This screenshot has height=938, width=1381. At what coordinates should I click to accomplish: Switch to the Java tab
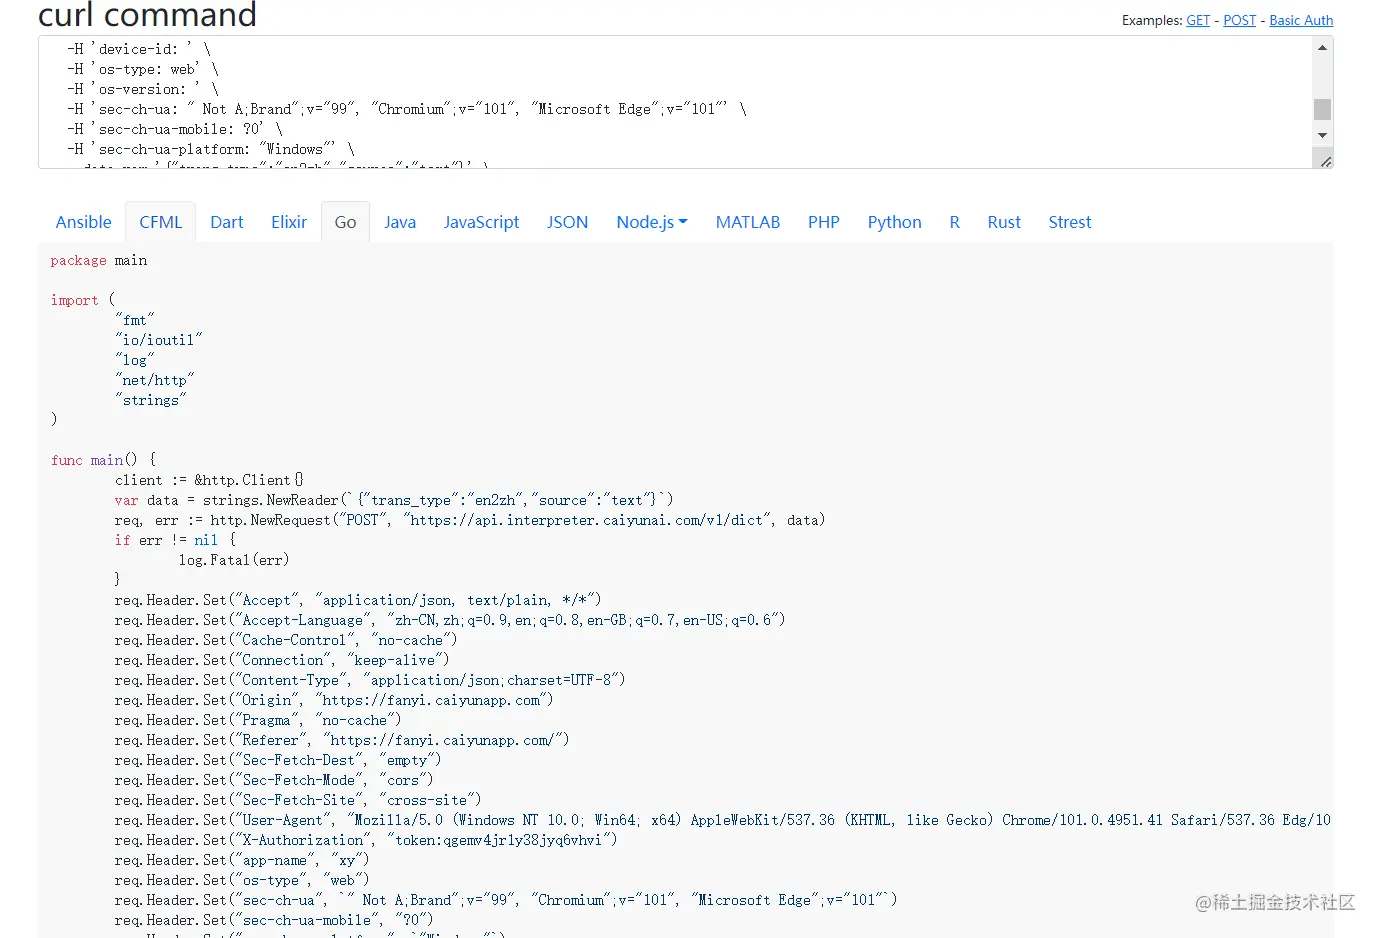pos(400,222)
